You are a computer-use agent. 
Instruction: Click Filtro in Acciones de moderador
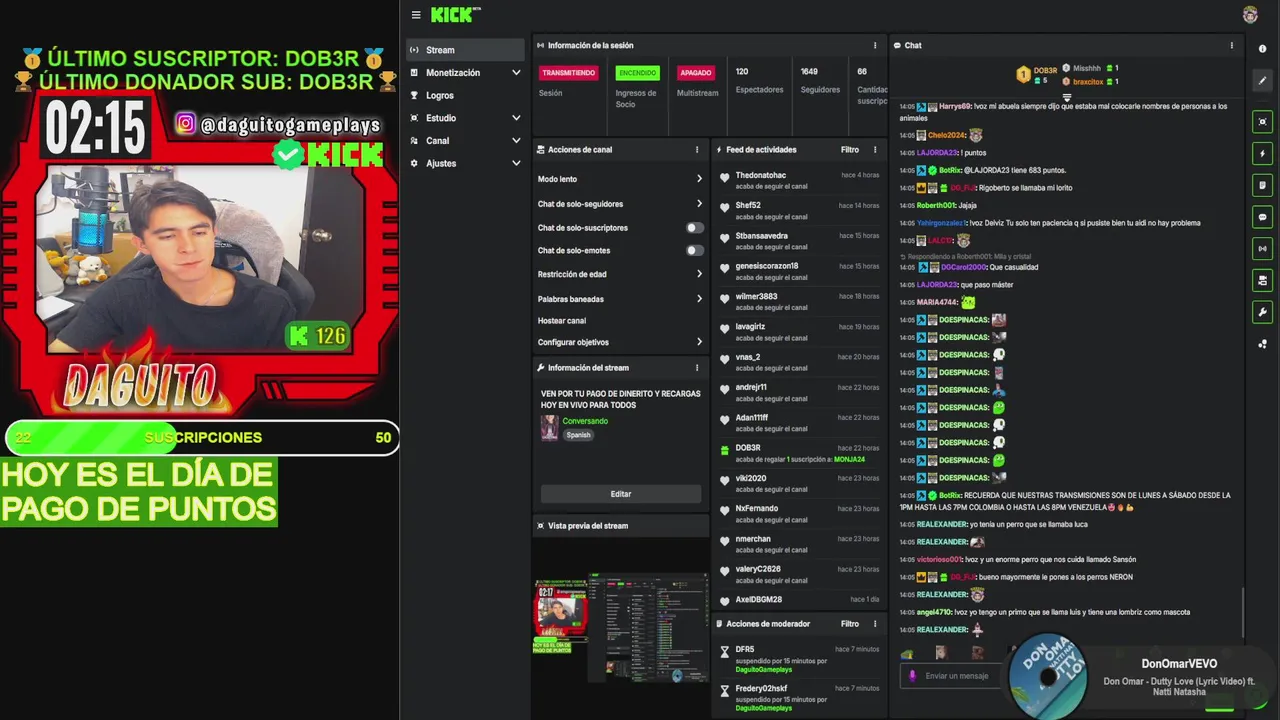850,624
